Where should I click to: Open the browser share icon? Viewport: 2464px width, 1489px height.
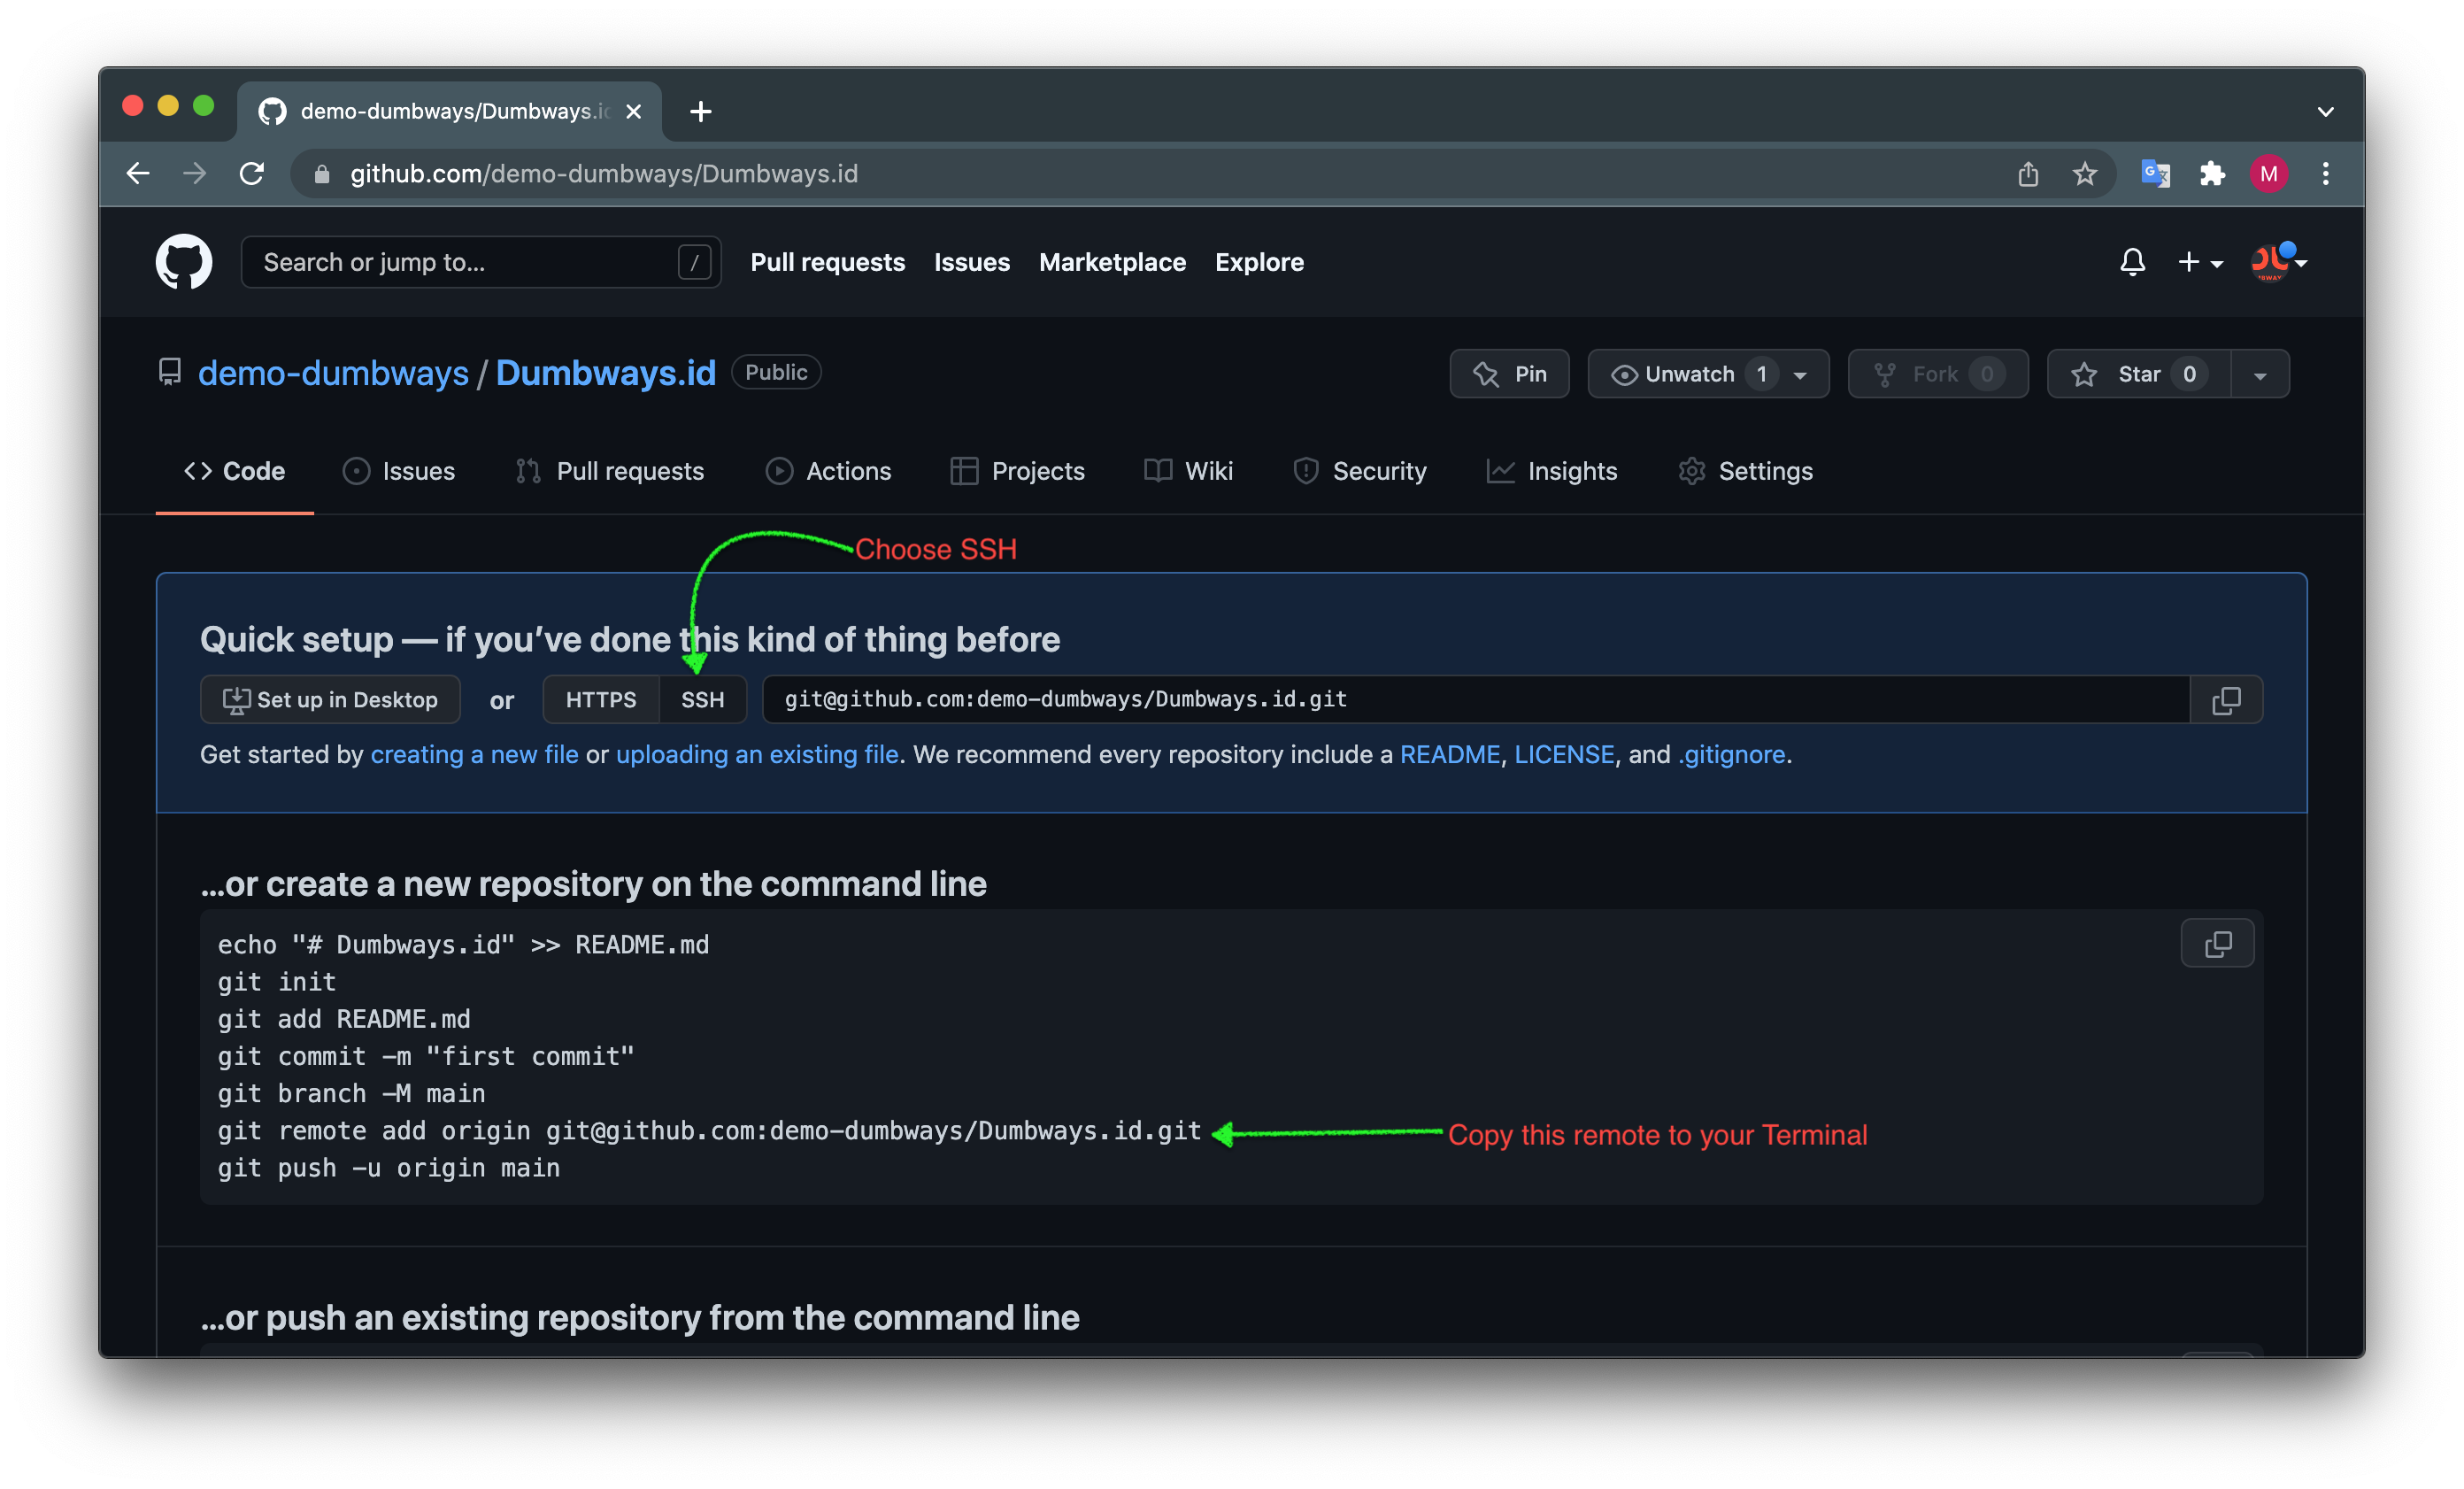[x=2028, y=174]
